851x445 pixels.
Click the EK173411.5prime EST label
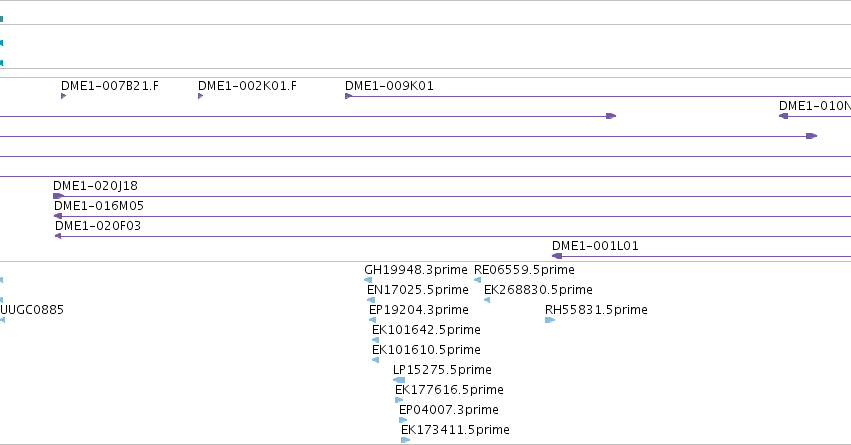click(x=455, y=430)
